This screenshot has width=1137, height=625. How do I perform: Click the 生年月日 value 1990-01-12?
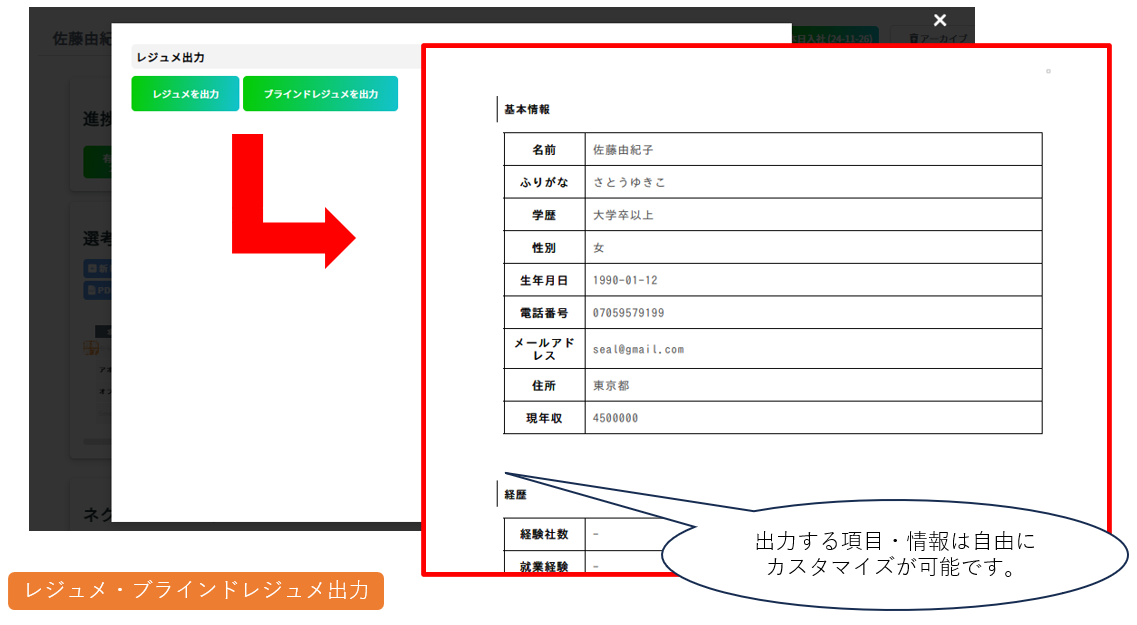pos(625,280)
